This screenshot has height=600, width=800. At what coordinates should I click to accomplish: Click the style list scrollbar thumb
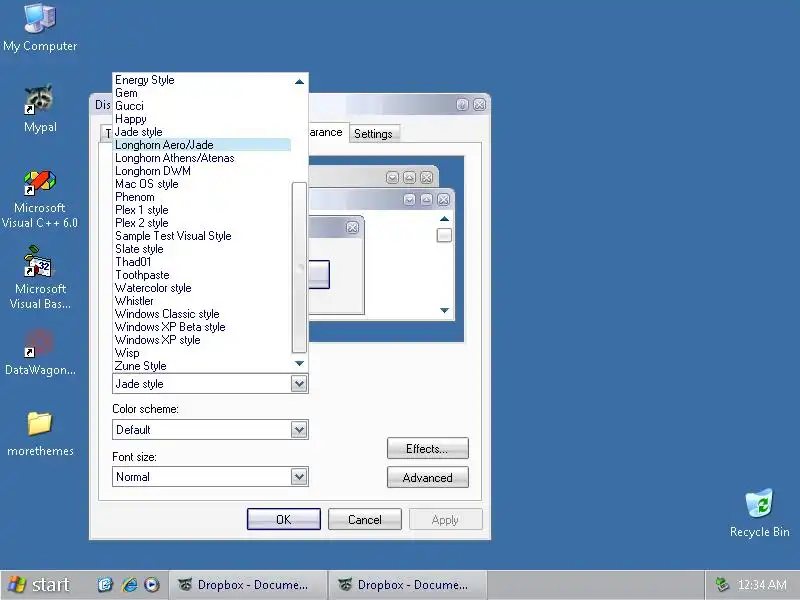pyautogui.click(x=299, y=267)
